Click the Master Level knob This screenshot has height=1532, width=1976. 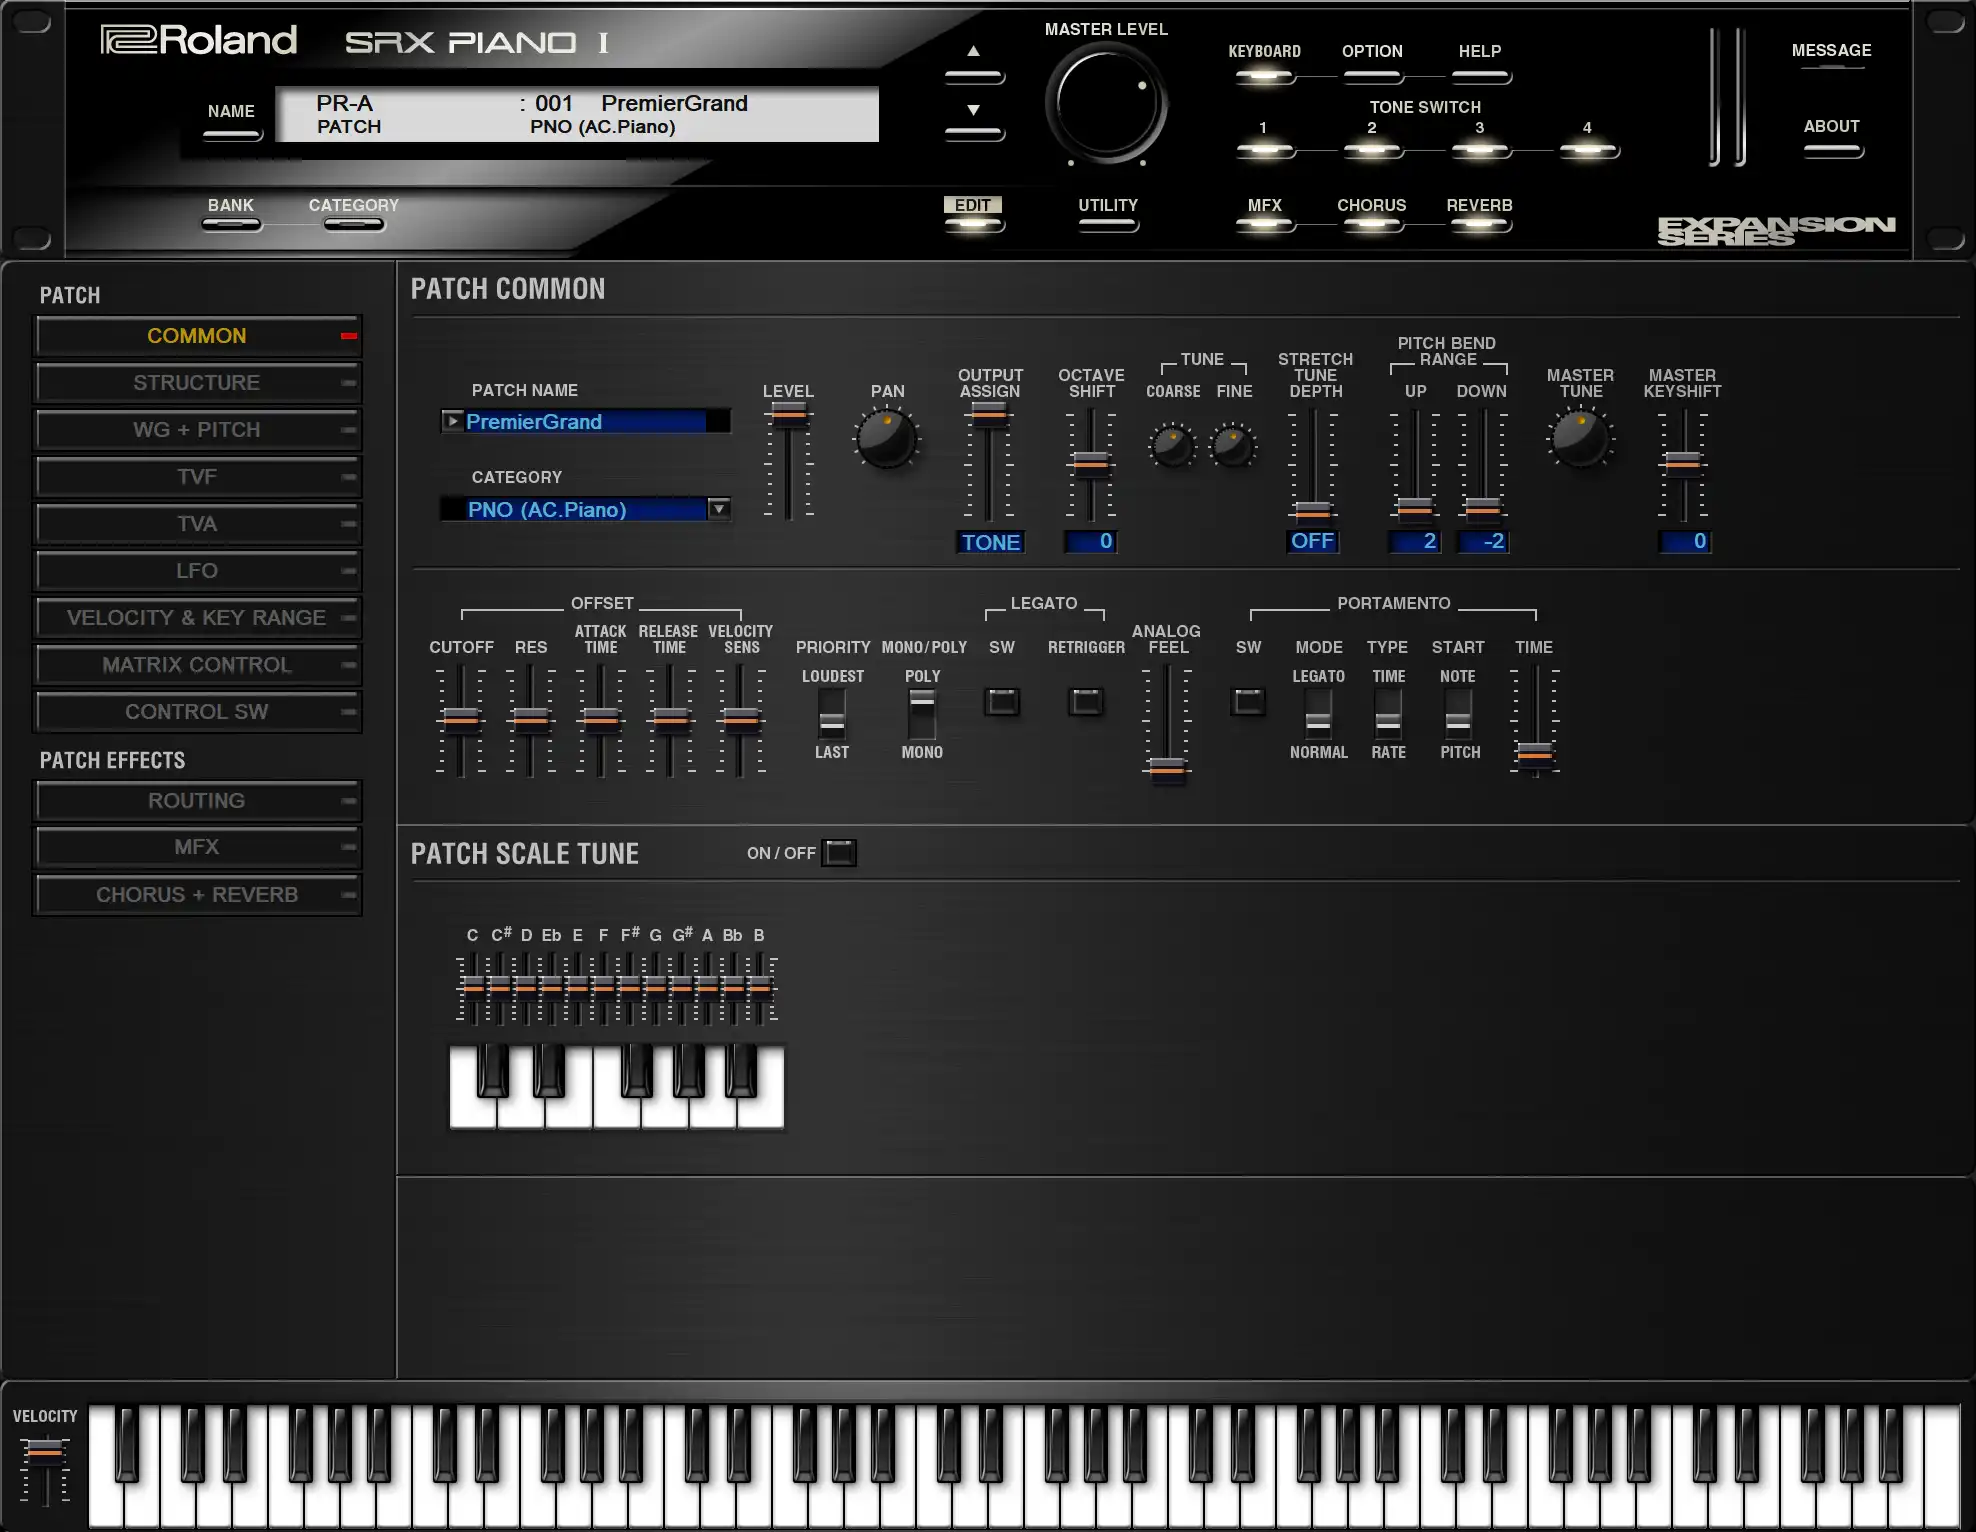pos(1106,102)
